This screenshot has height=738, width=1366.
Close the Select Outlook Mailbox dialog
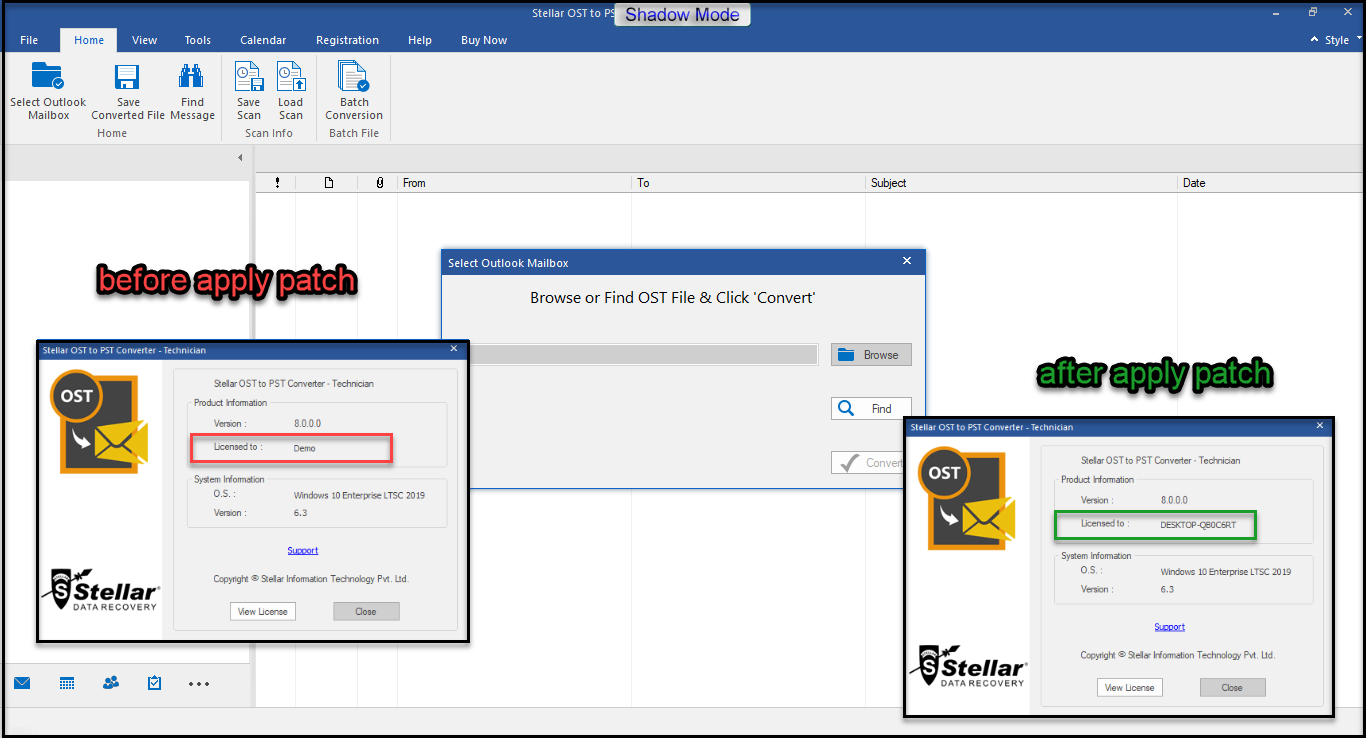click(x=907, y=261)
